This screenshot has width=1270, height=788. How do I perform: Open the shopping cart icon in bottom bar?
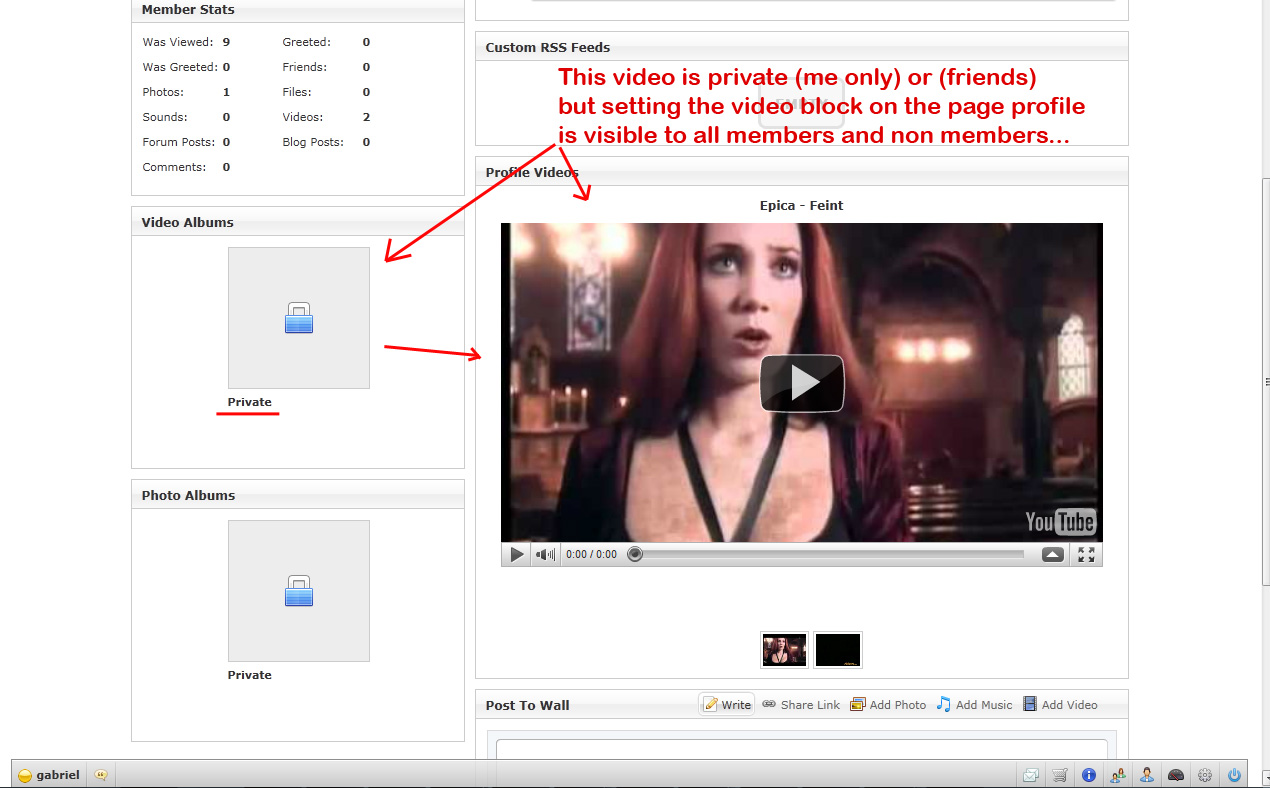point(1060,775)
